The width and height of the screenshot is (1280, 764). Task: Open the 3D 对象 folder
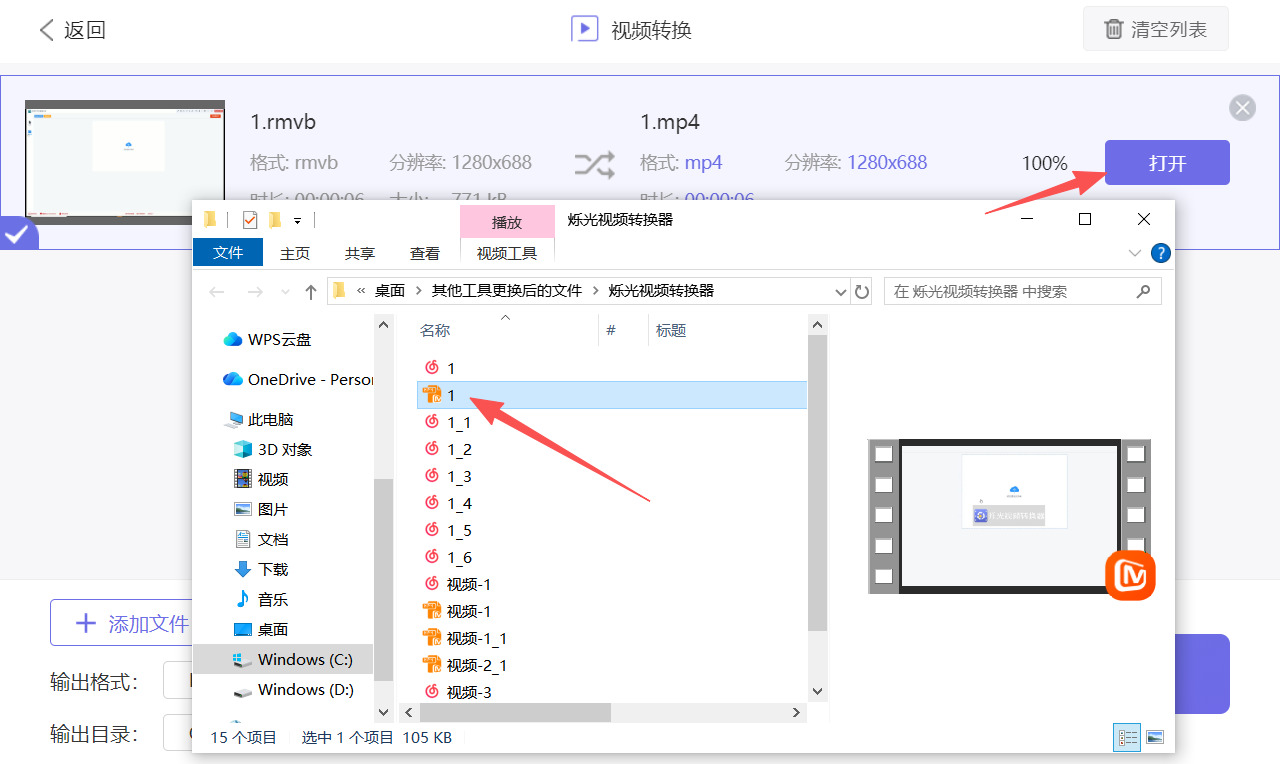(x=272, y=449)
